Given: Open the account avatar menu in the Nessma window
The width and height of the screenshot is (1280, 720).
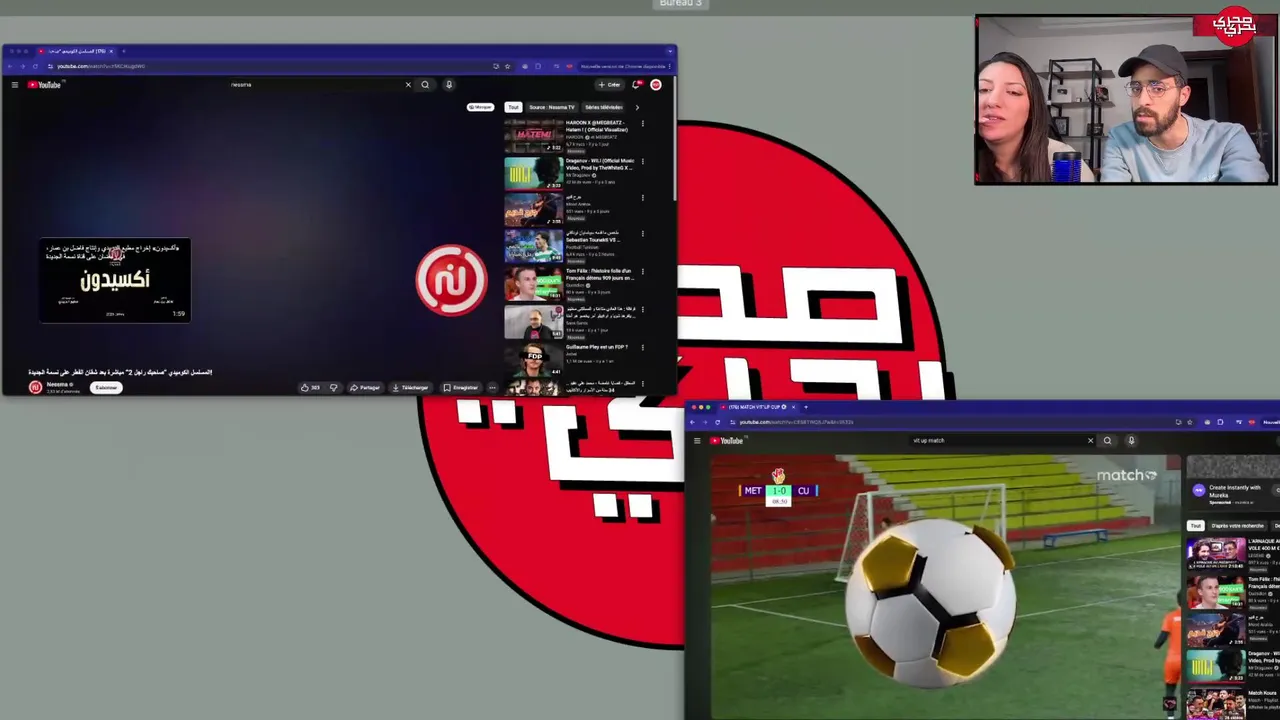Looking at the screenshot, I should [x=656, y=85].
